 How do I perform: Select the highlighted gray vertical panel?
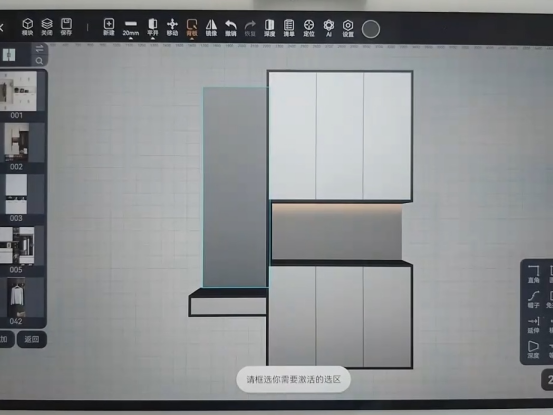click(235, 187)
